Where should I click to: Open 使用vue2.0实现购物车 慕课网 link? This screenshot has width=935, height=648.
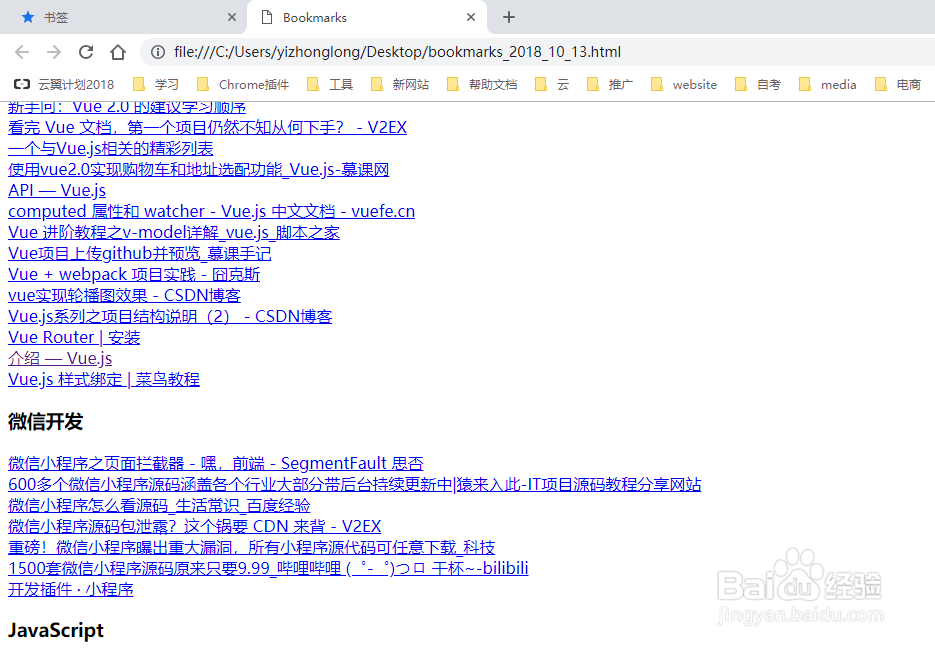[199, 169]
